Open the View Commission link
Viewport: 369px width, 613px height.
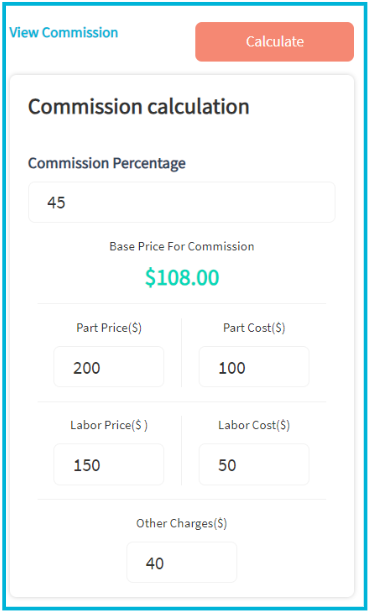[64, 32]
